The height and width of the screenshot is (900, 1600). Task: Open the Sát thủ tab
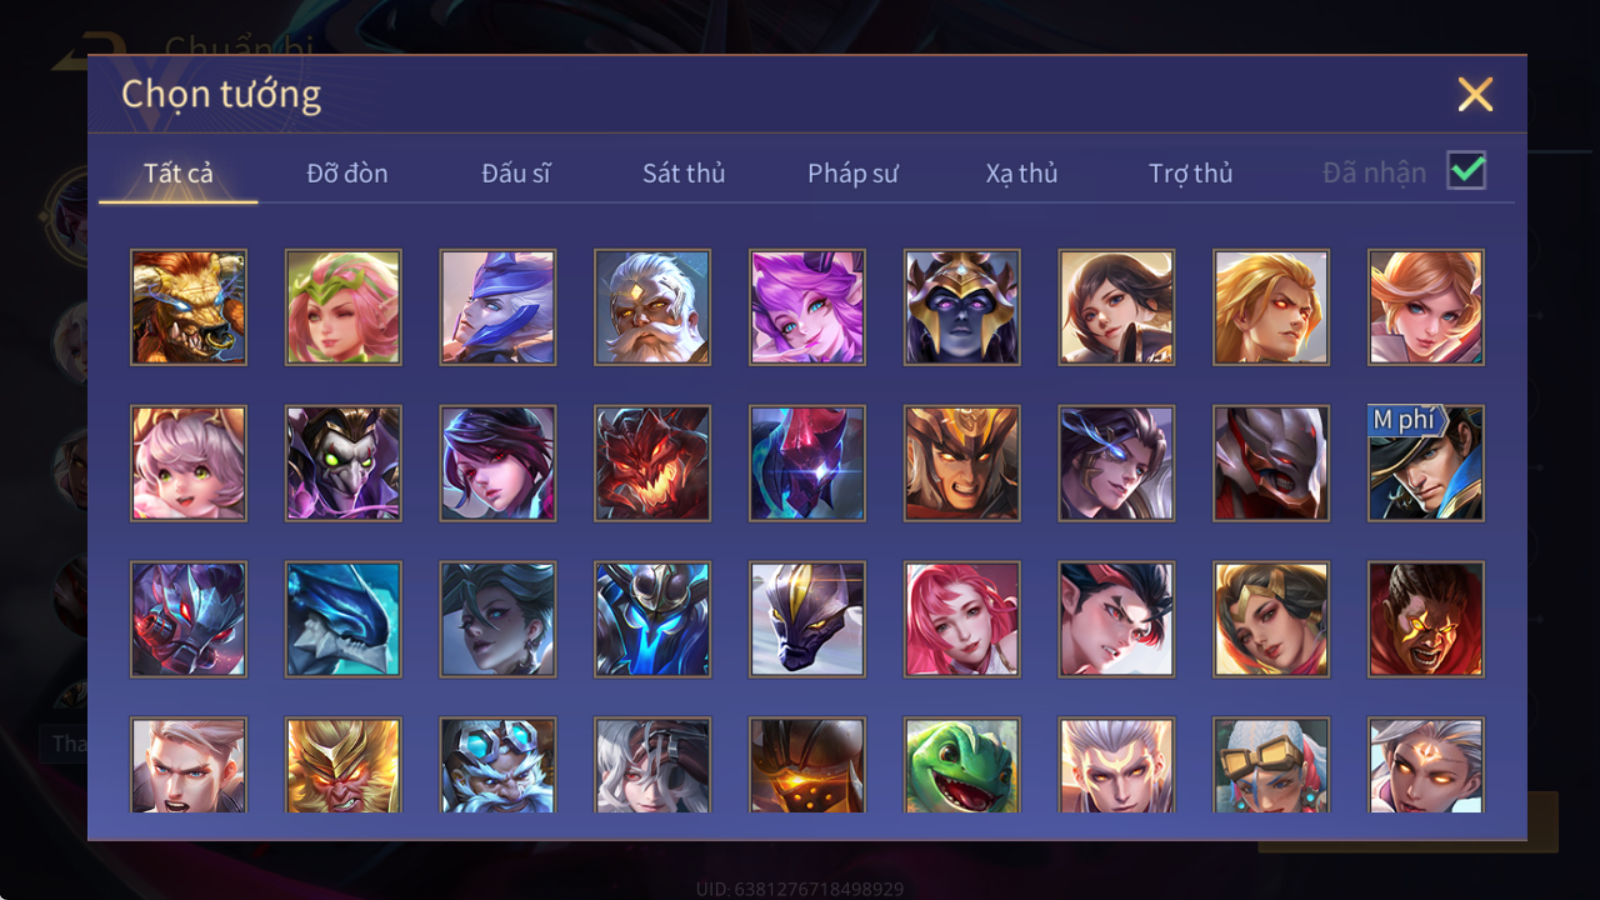click(x=683, y=173)
